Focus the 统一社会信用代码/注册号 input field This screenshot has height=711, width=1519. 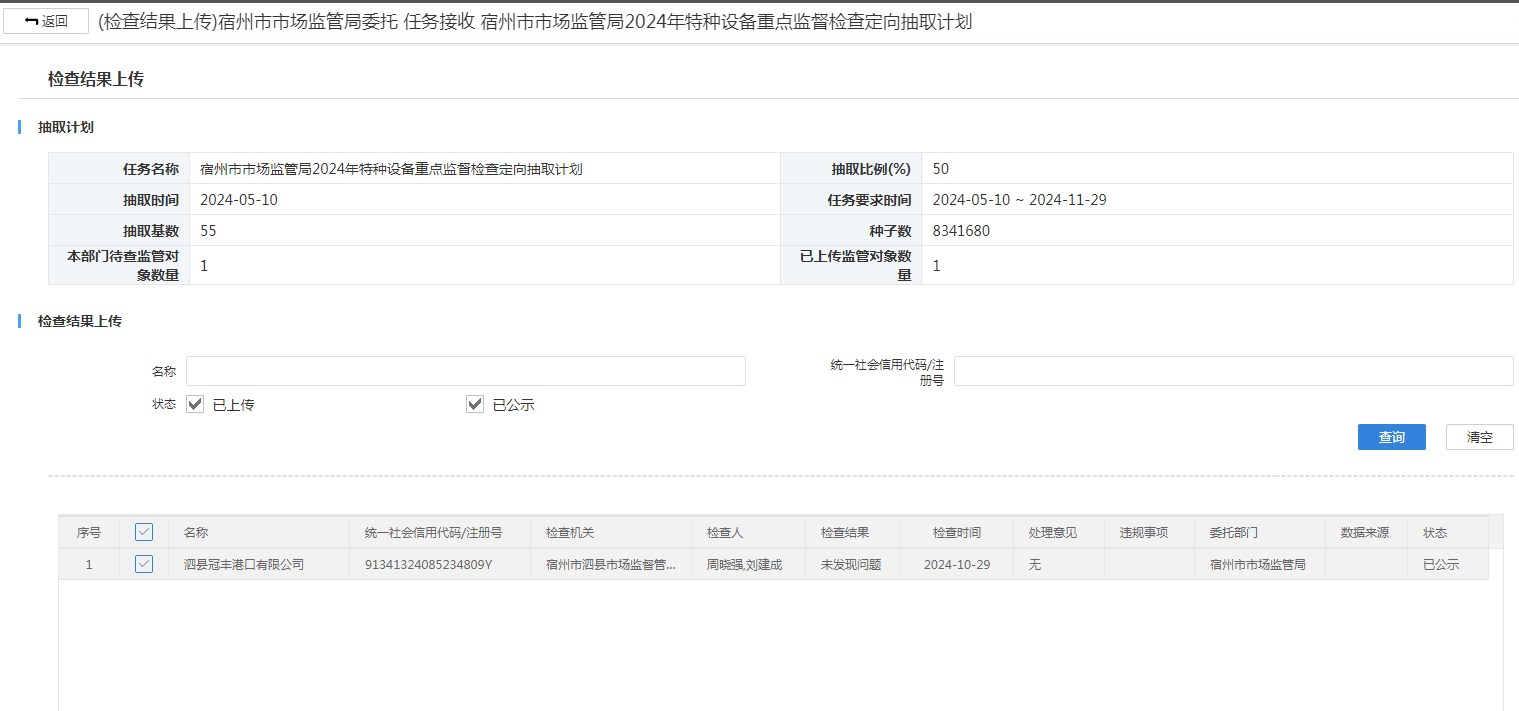pos(1233,371)
